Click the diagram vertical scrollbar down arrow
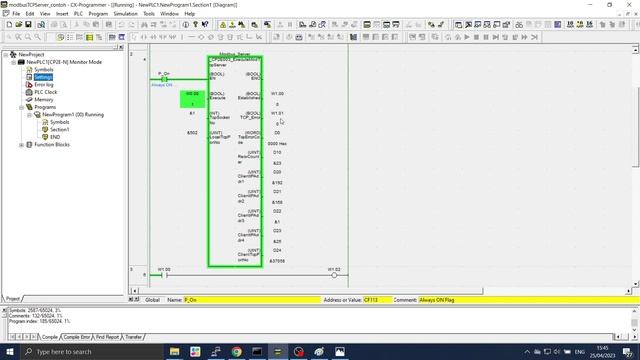The width and height of the screenshot is (640, 360). [x=635, y=284]
